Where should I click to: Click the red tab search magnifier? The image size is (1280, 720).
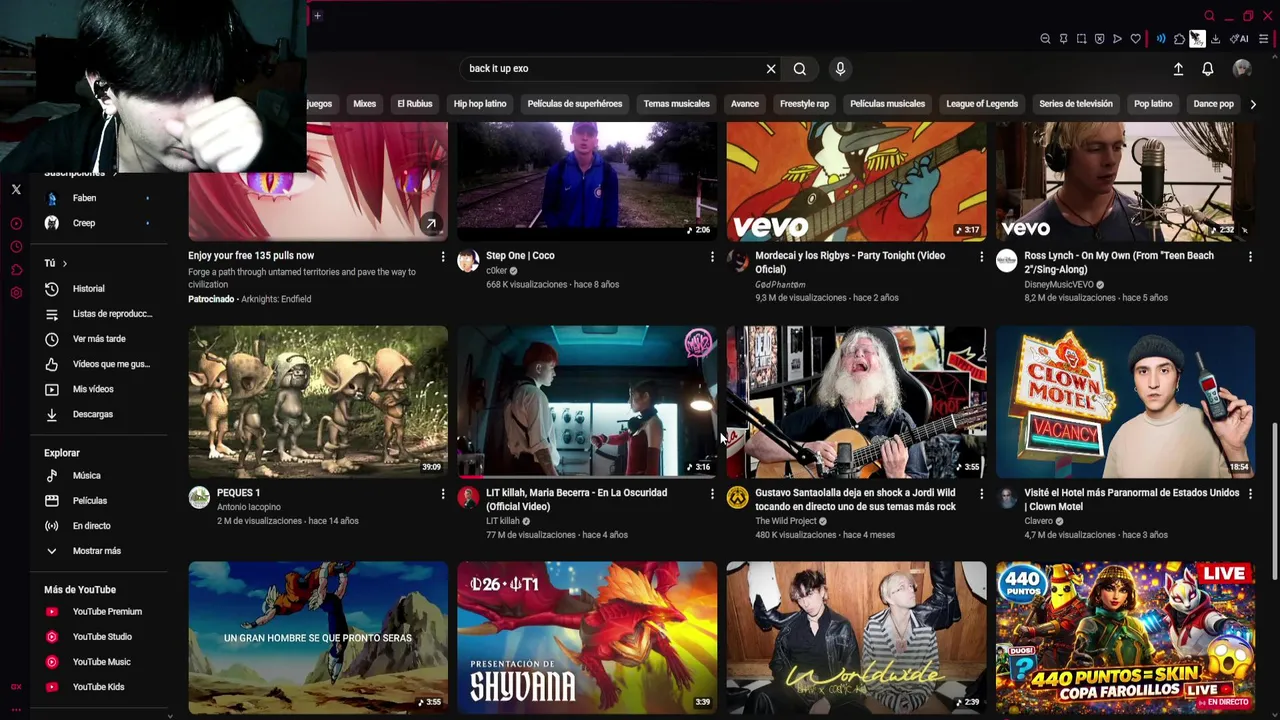point(1209,16)
